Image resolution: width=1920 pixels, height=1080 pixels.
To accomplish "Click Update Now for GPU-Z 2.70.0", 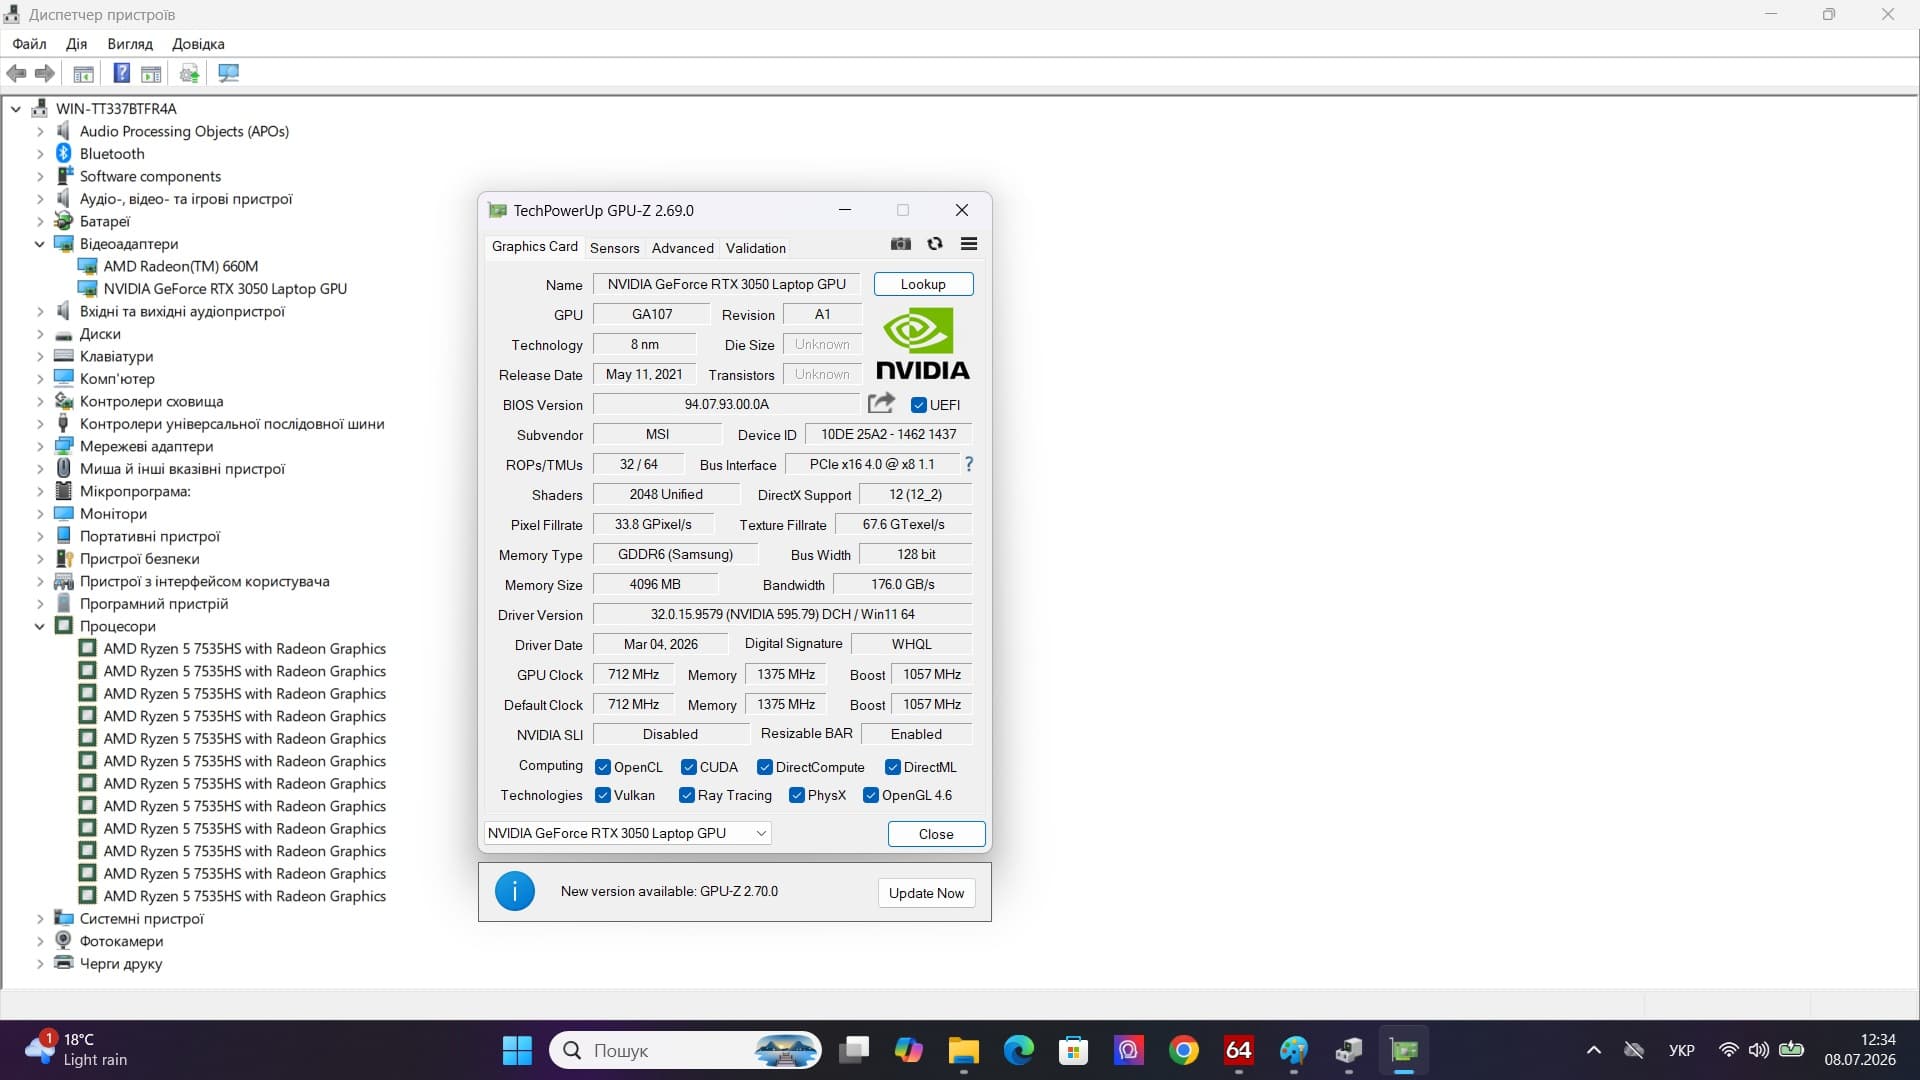I will [926, 893].
